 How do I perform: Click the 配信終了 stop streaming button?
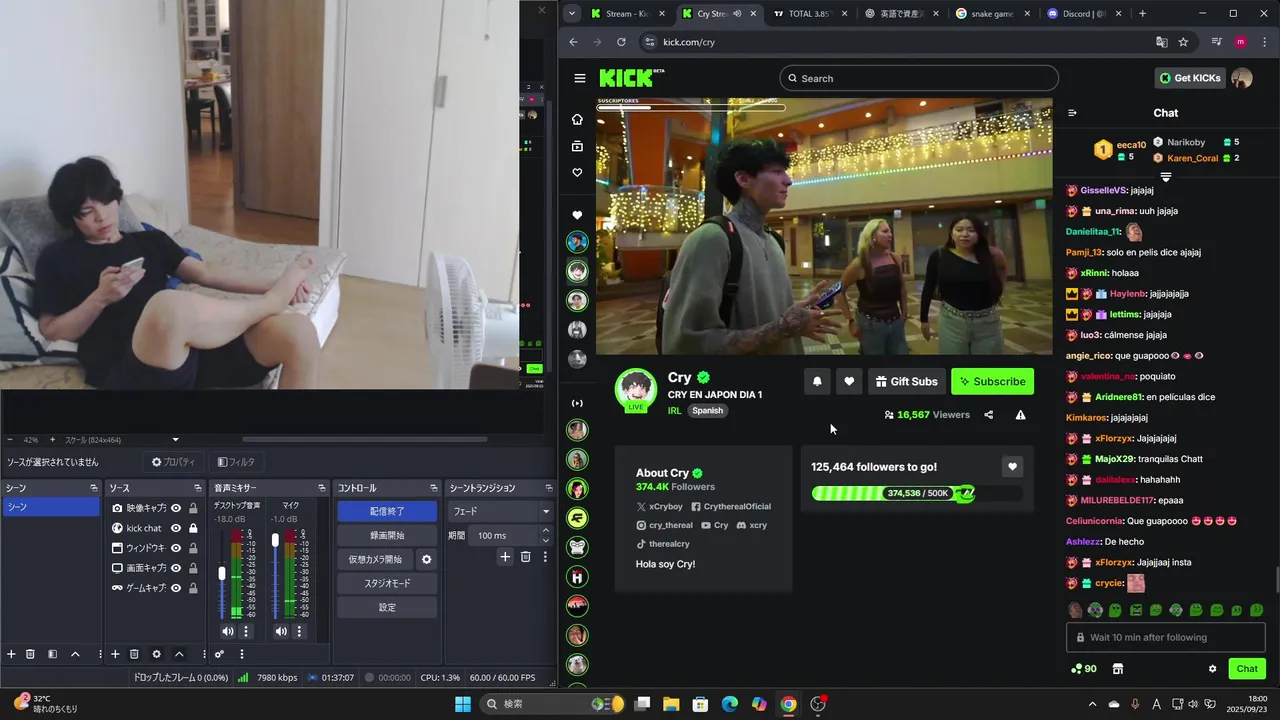coord(387,511)
